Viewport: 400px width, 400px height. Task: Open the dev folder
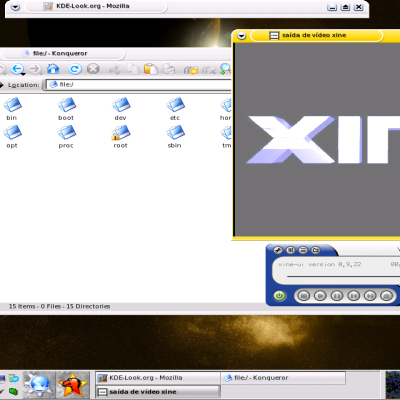(x=121, y=109)
